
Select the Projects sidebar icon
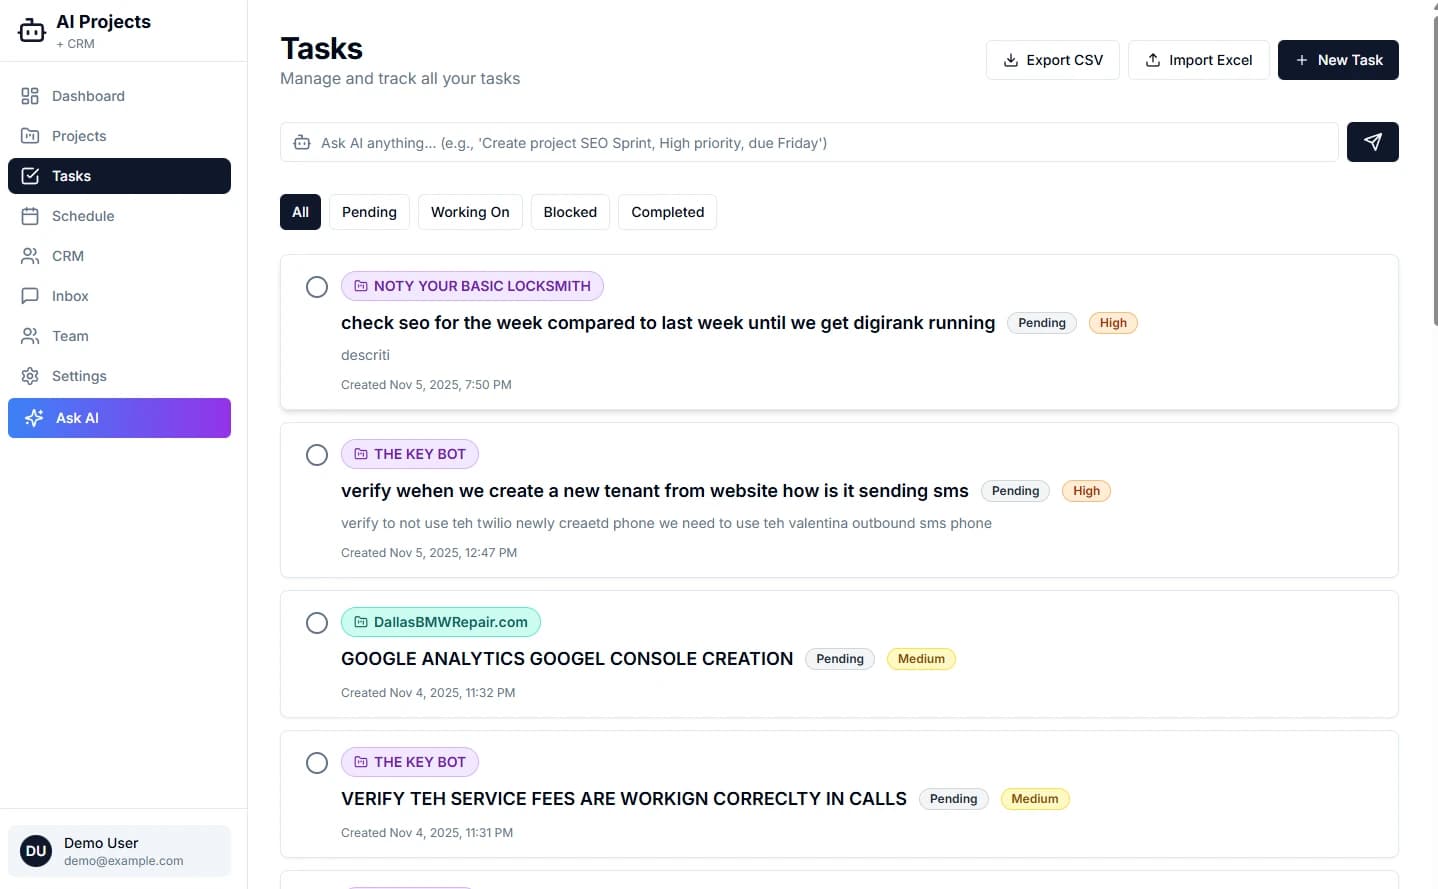31,136
